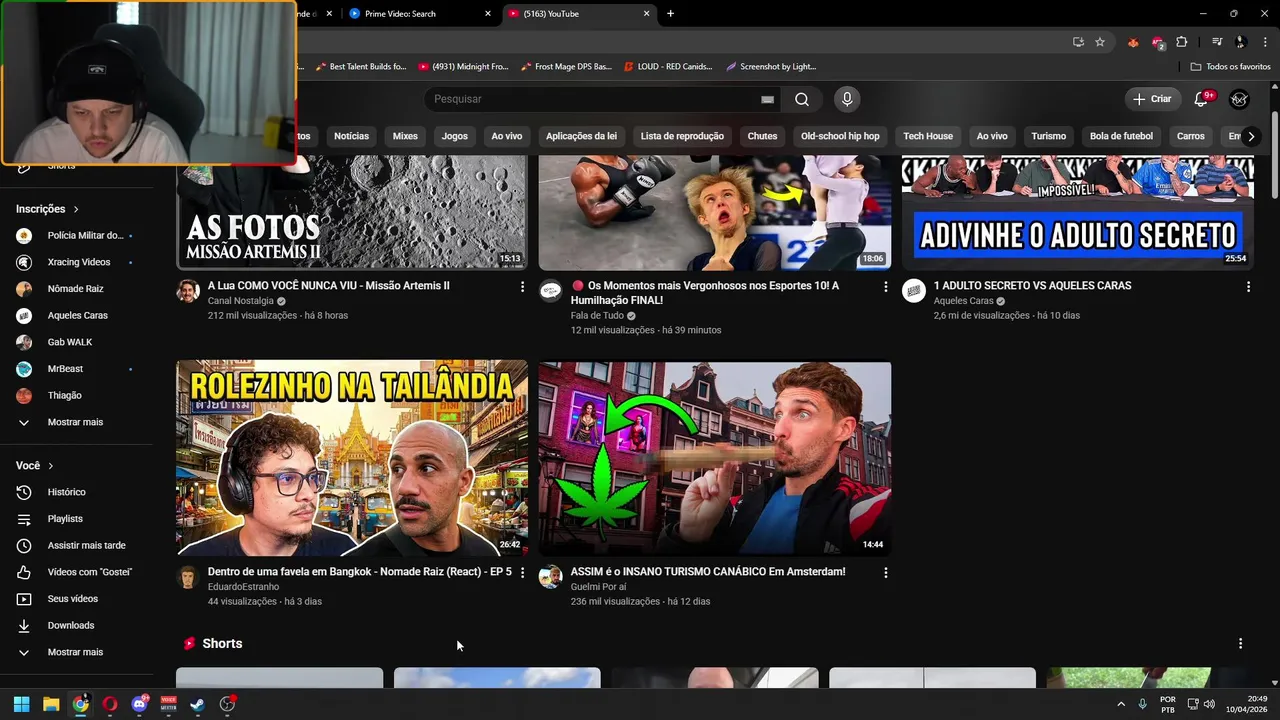The width and height of the screenshot is (1280, 720).
Task: Open Frost Mage DPS bookmark
Action: pyautogui.click(x=565, y=67)
